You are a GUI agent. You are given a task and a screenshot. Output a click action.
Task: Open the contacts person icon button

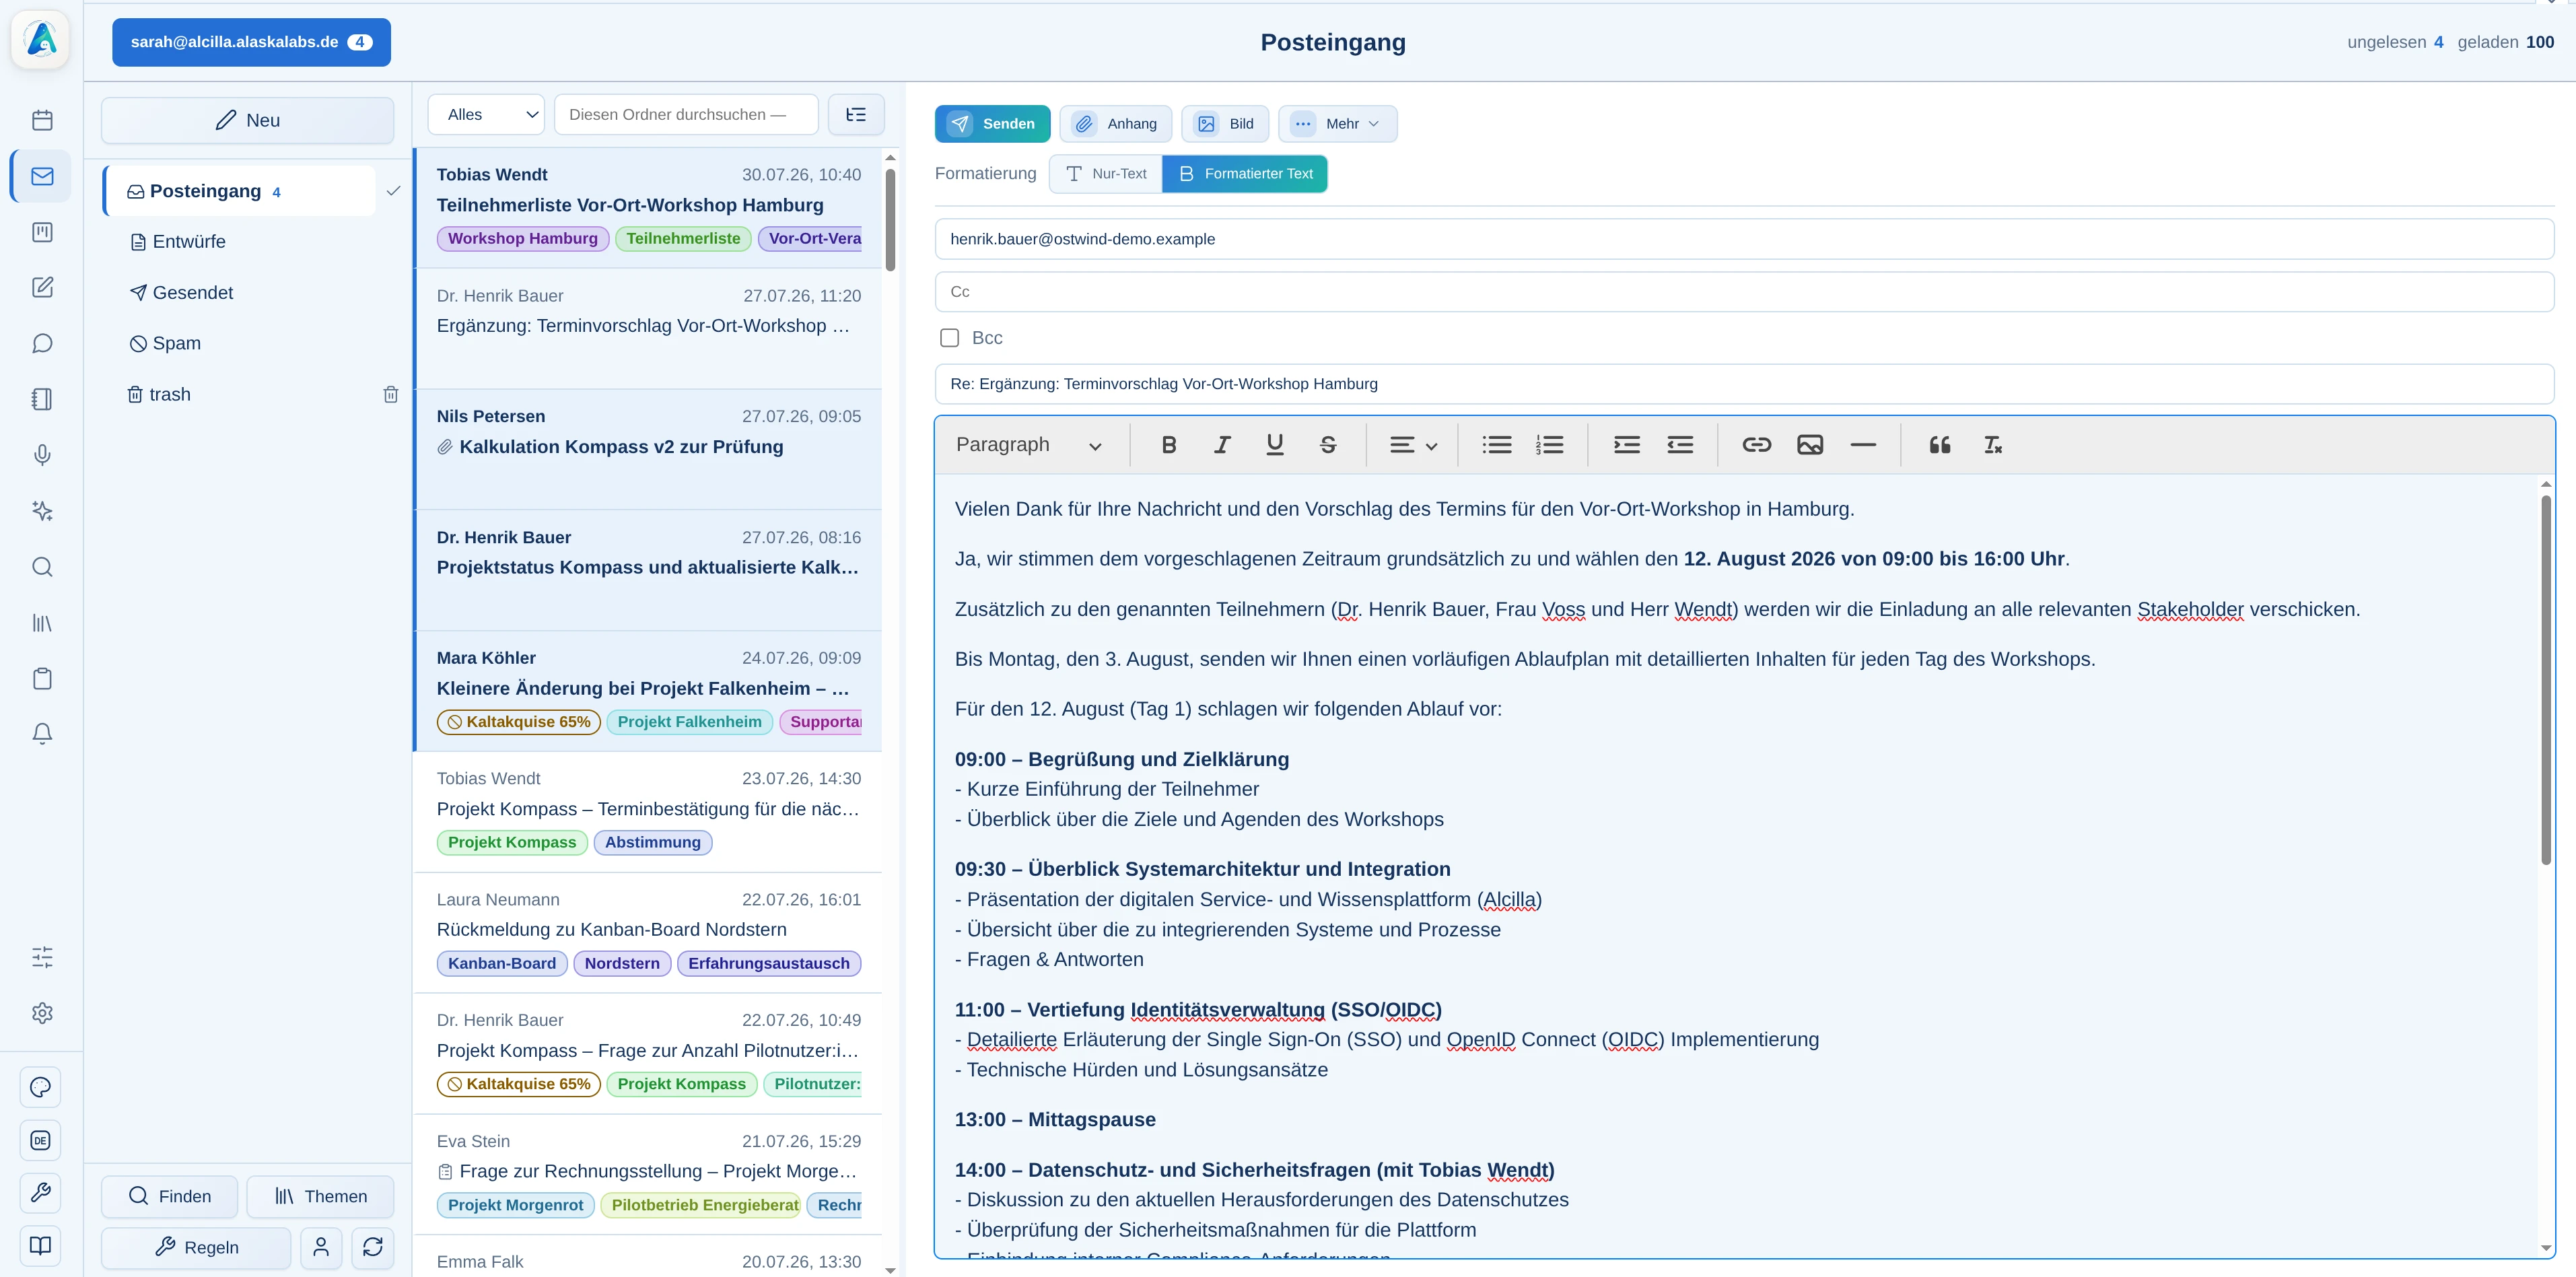click(x=321, y=1247)
